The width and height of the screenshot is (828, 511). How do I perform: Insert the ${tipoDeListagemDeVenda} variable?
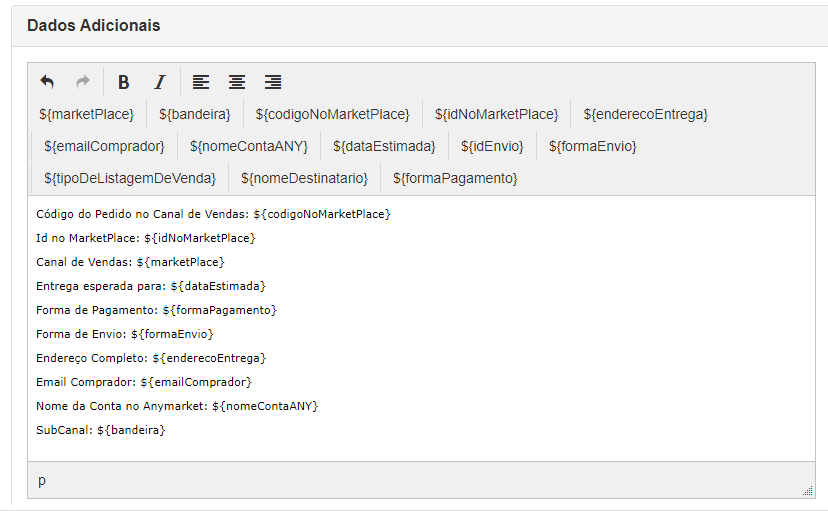point(130,178)
